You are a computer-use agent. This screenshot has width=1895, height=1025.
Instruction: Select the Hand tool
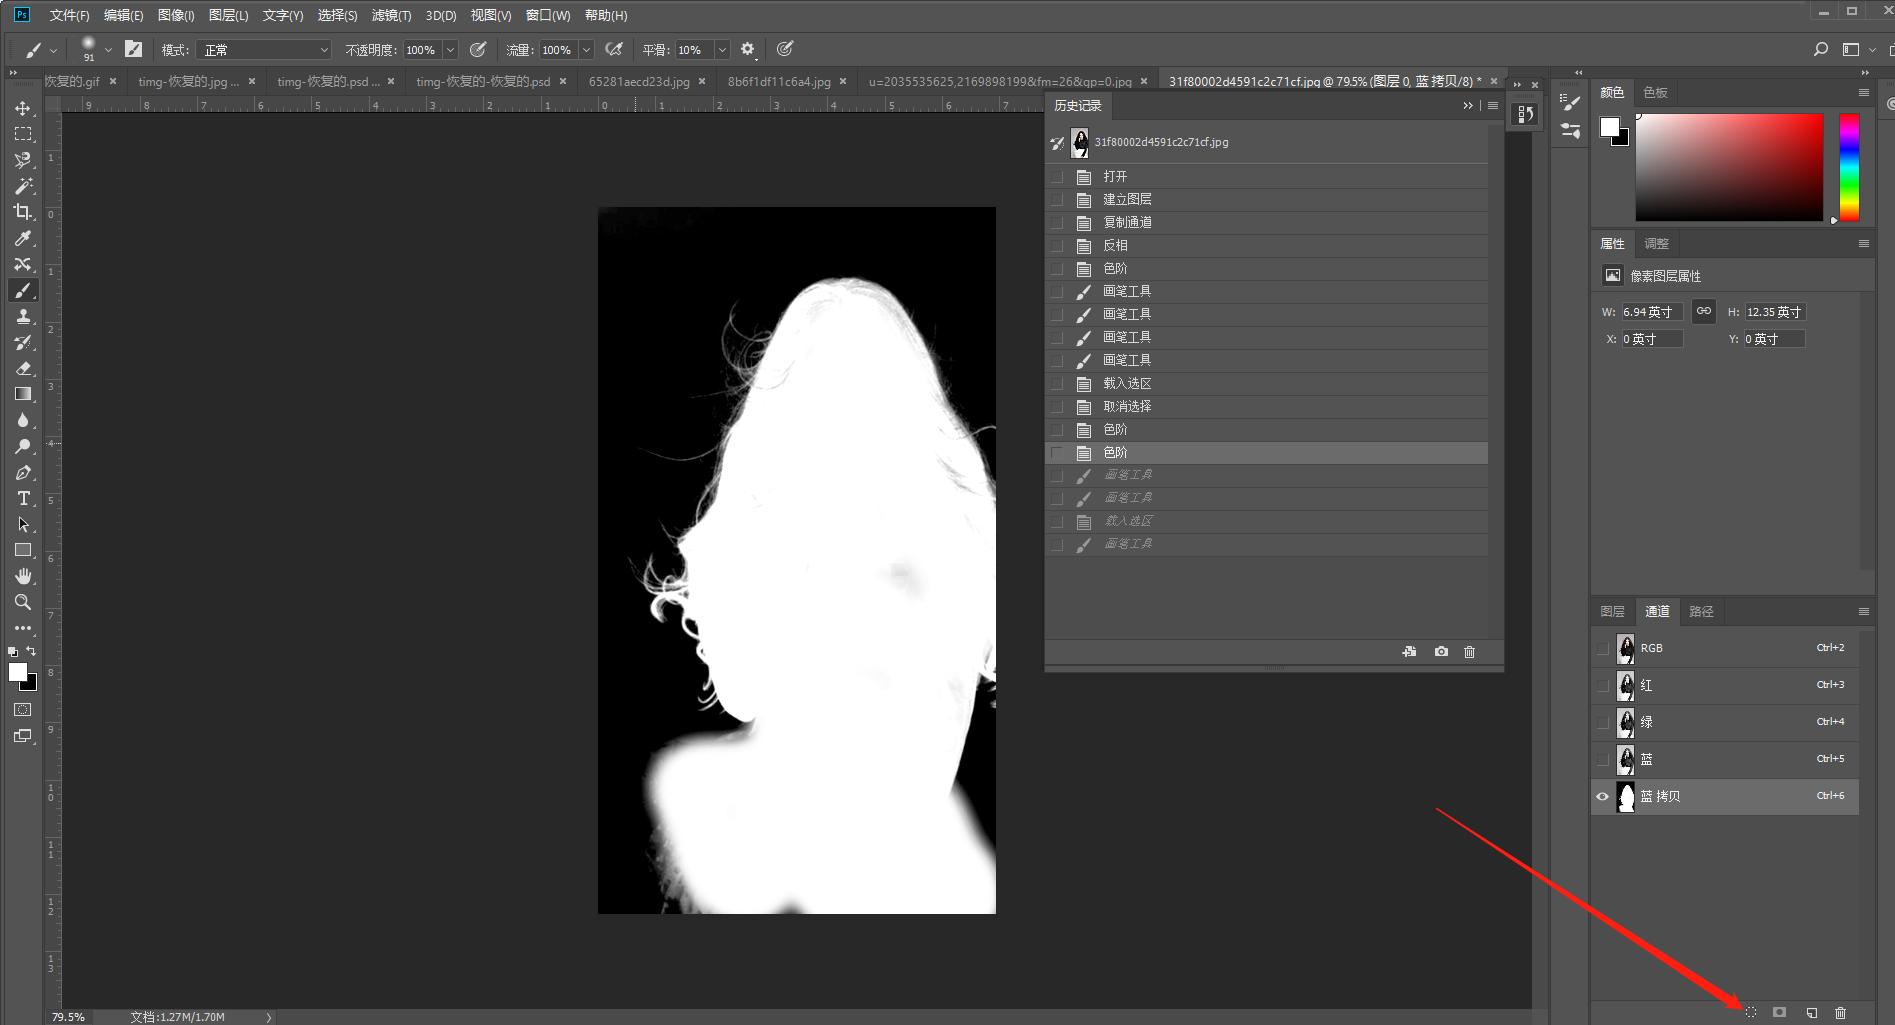(23, 576)
